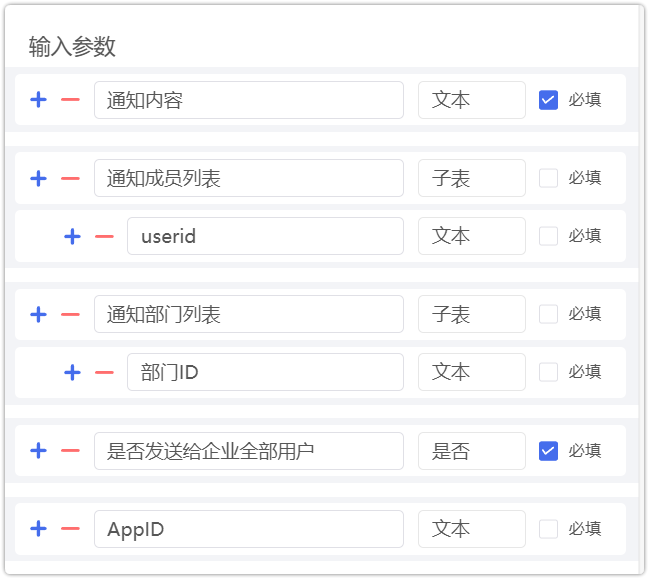Open the 是否 type selector

pos(471,450)
